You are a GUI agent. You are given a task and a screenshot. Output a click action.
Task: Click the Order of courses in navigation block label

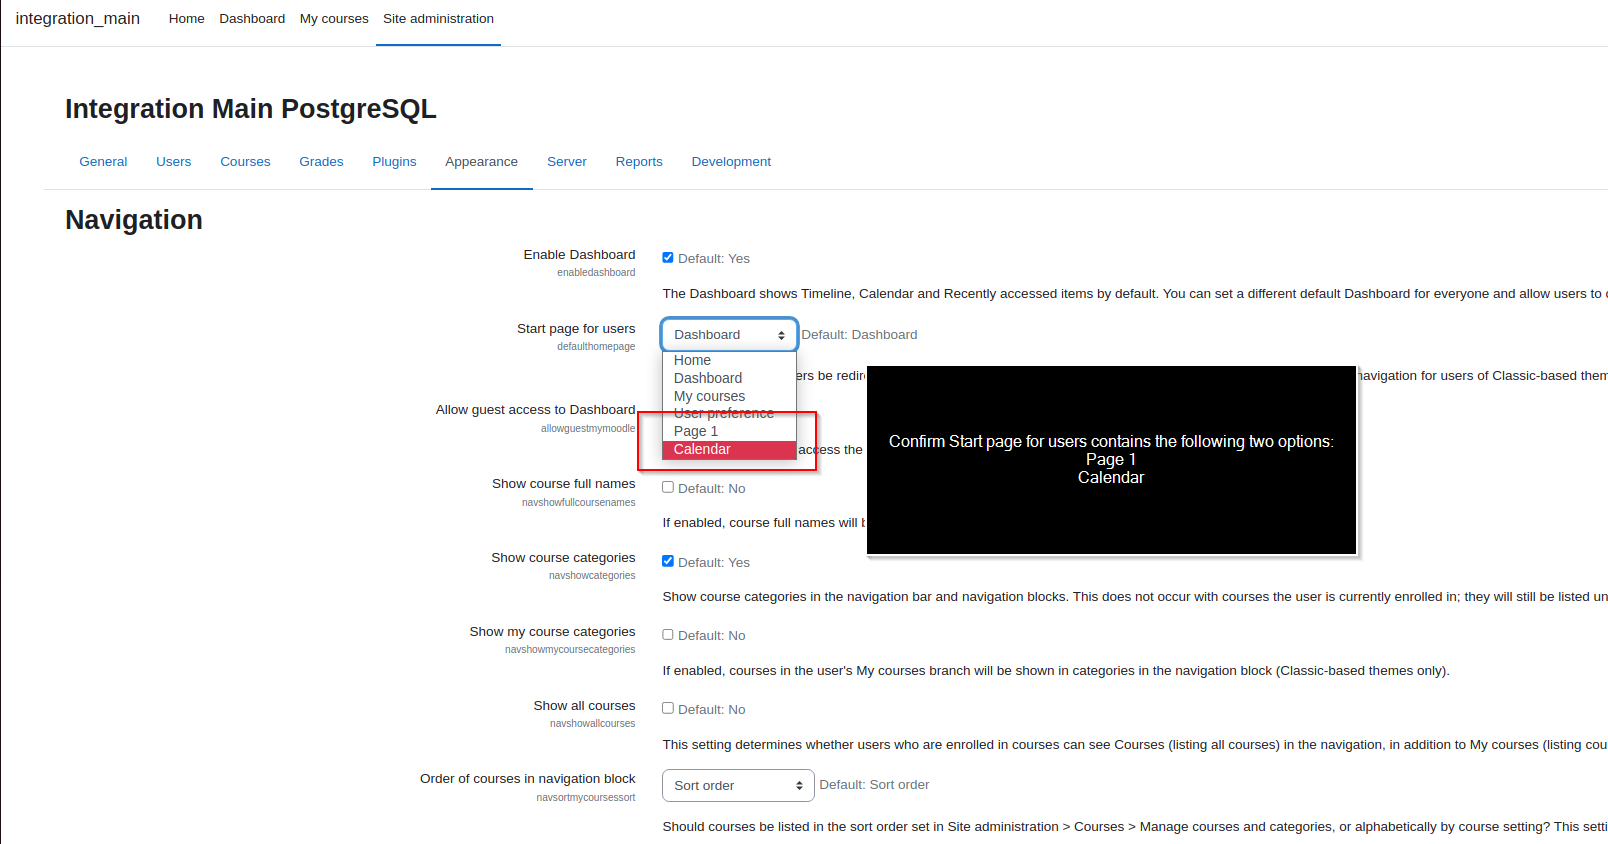527,778
